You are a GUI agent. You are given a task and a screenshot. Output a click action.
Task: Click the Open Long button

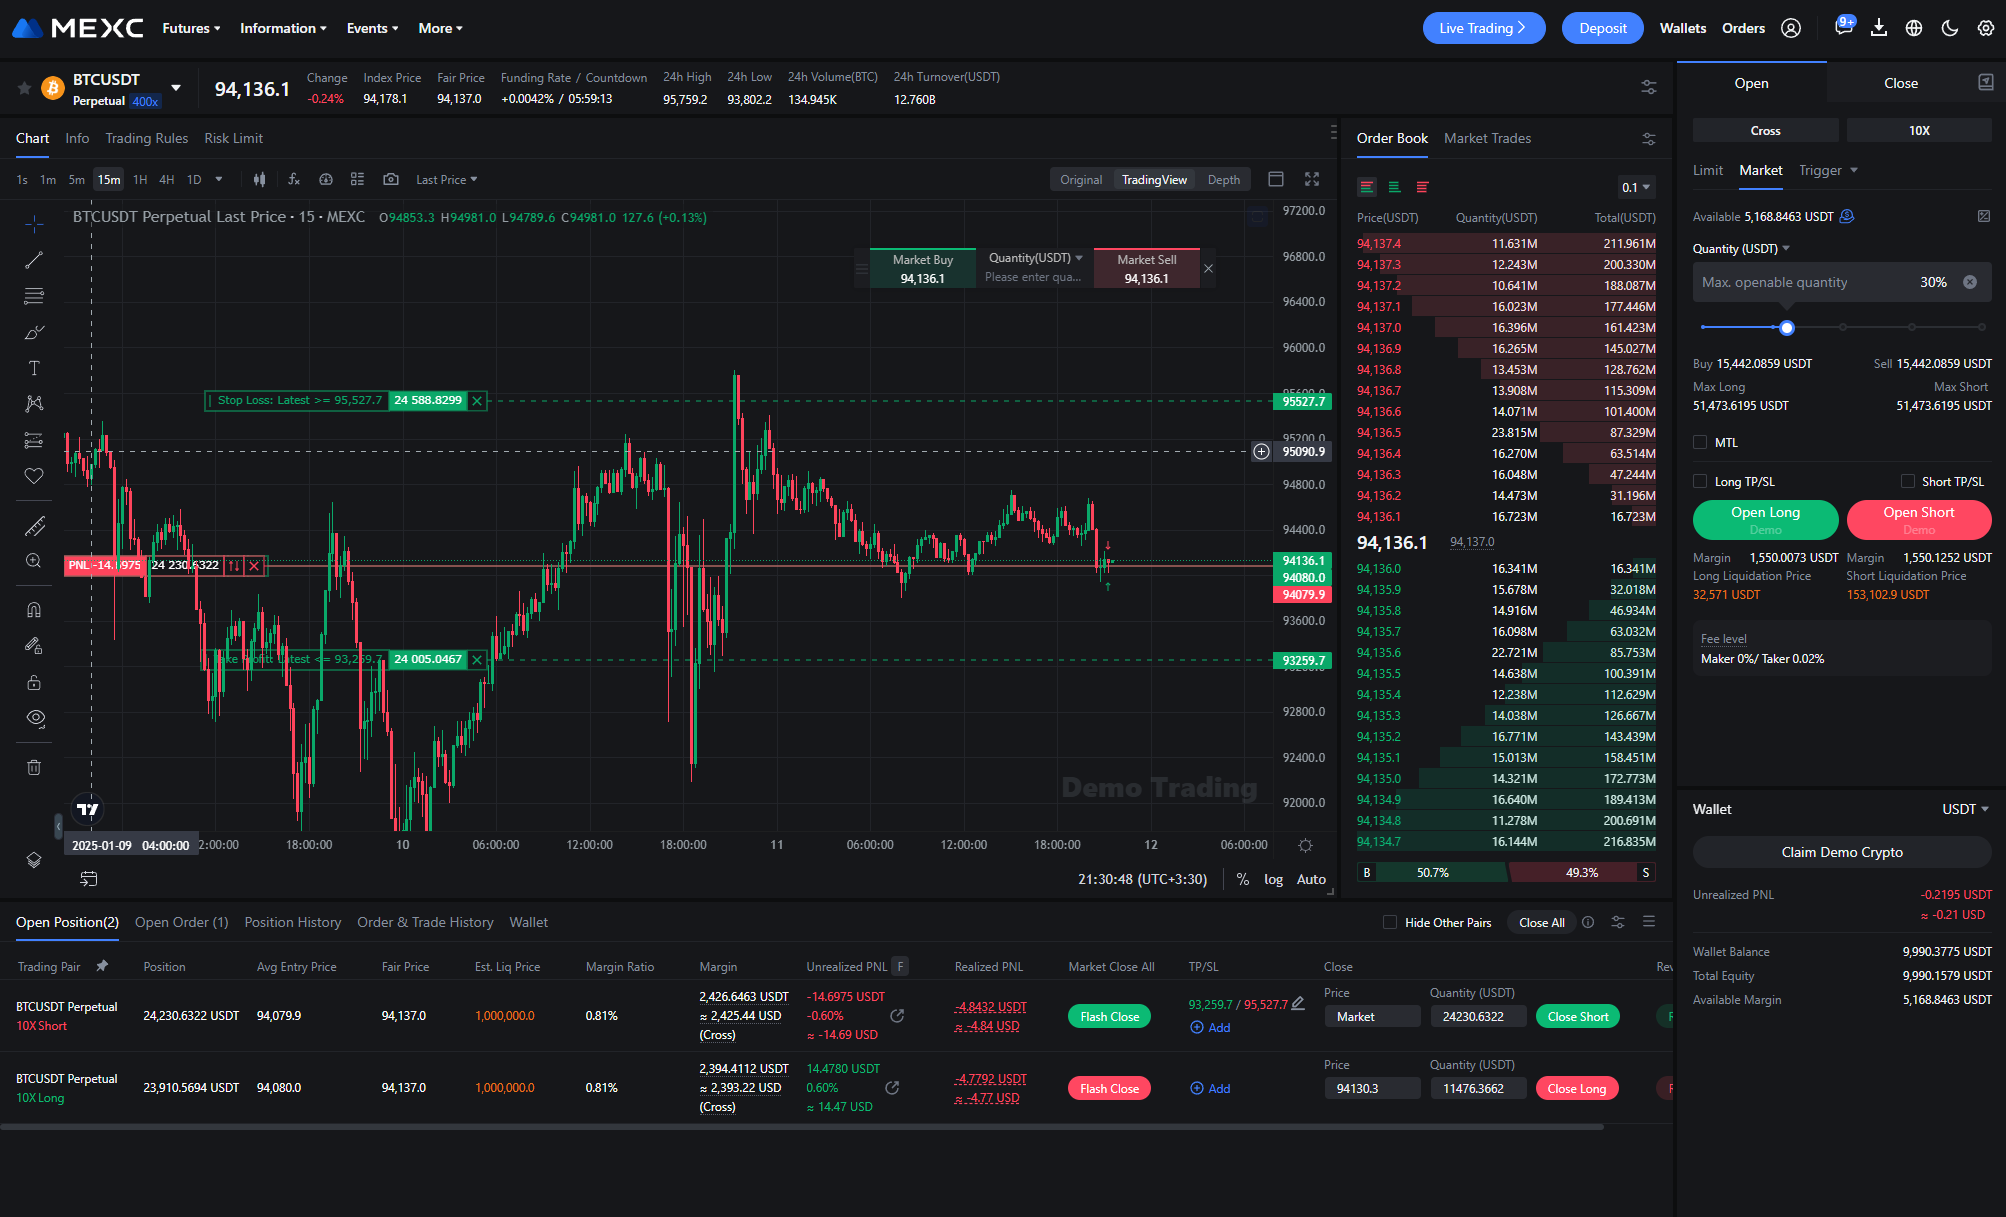(x=1765, y=519)
